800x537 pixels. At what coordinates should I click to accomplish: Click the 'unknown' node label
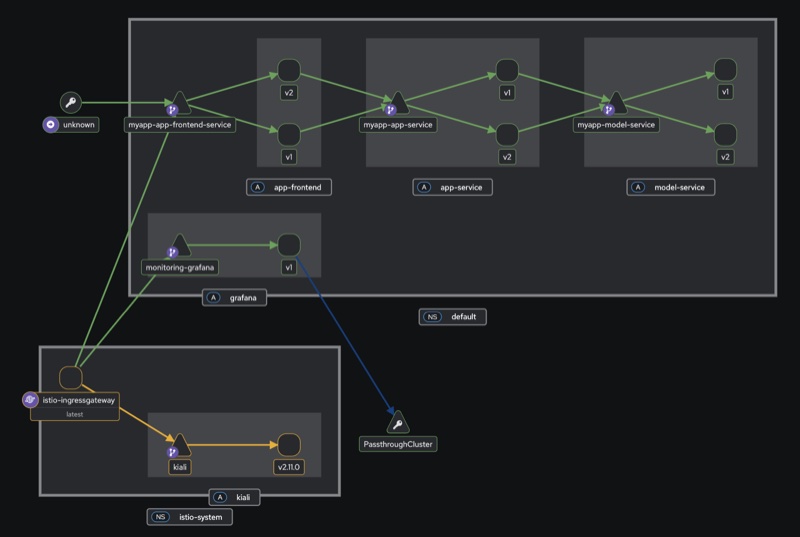(x=79, y=124)
